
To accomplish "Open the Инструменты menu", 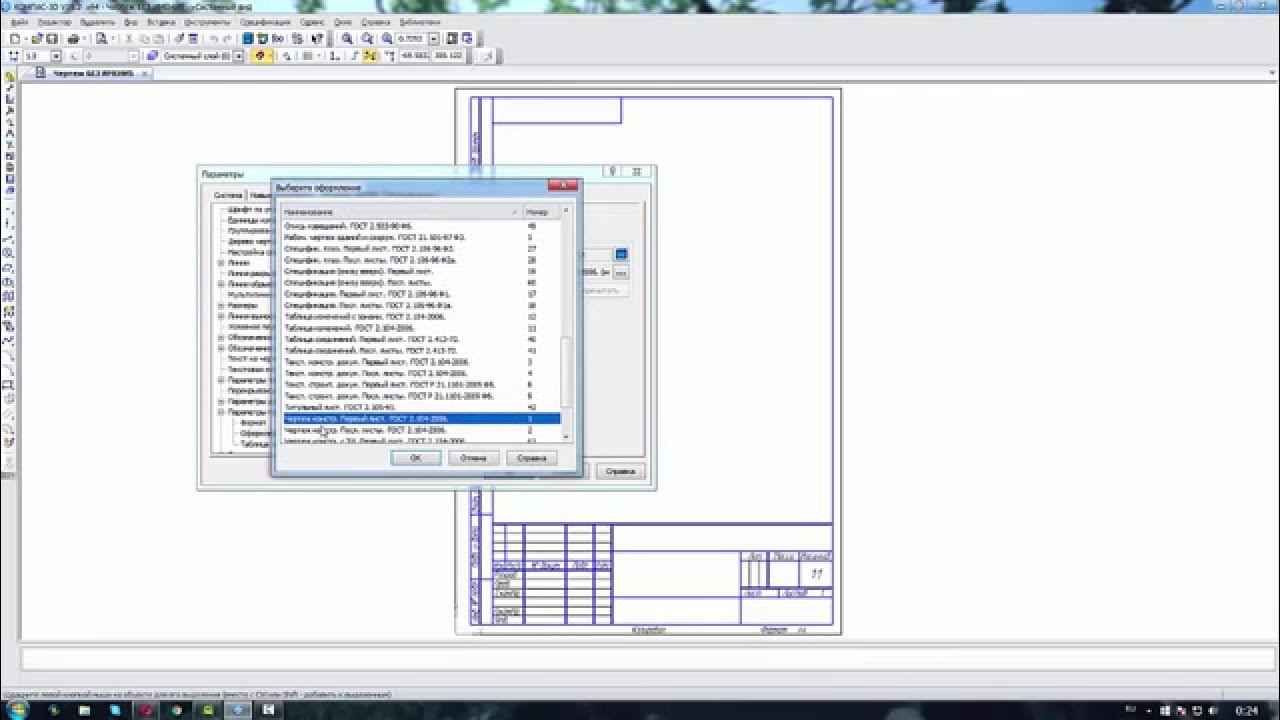I will [x=207, y=22].
